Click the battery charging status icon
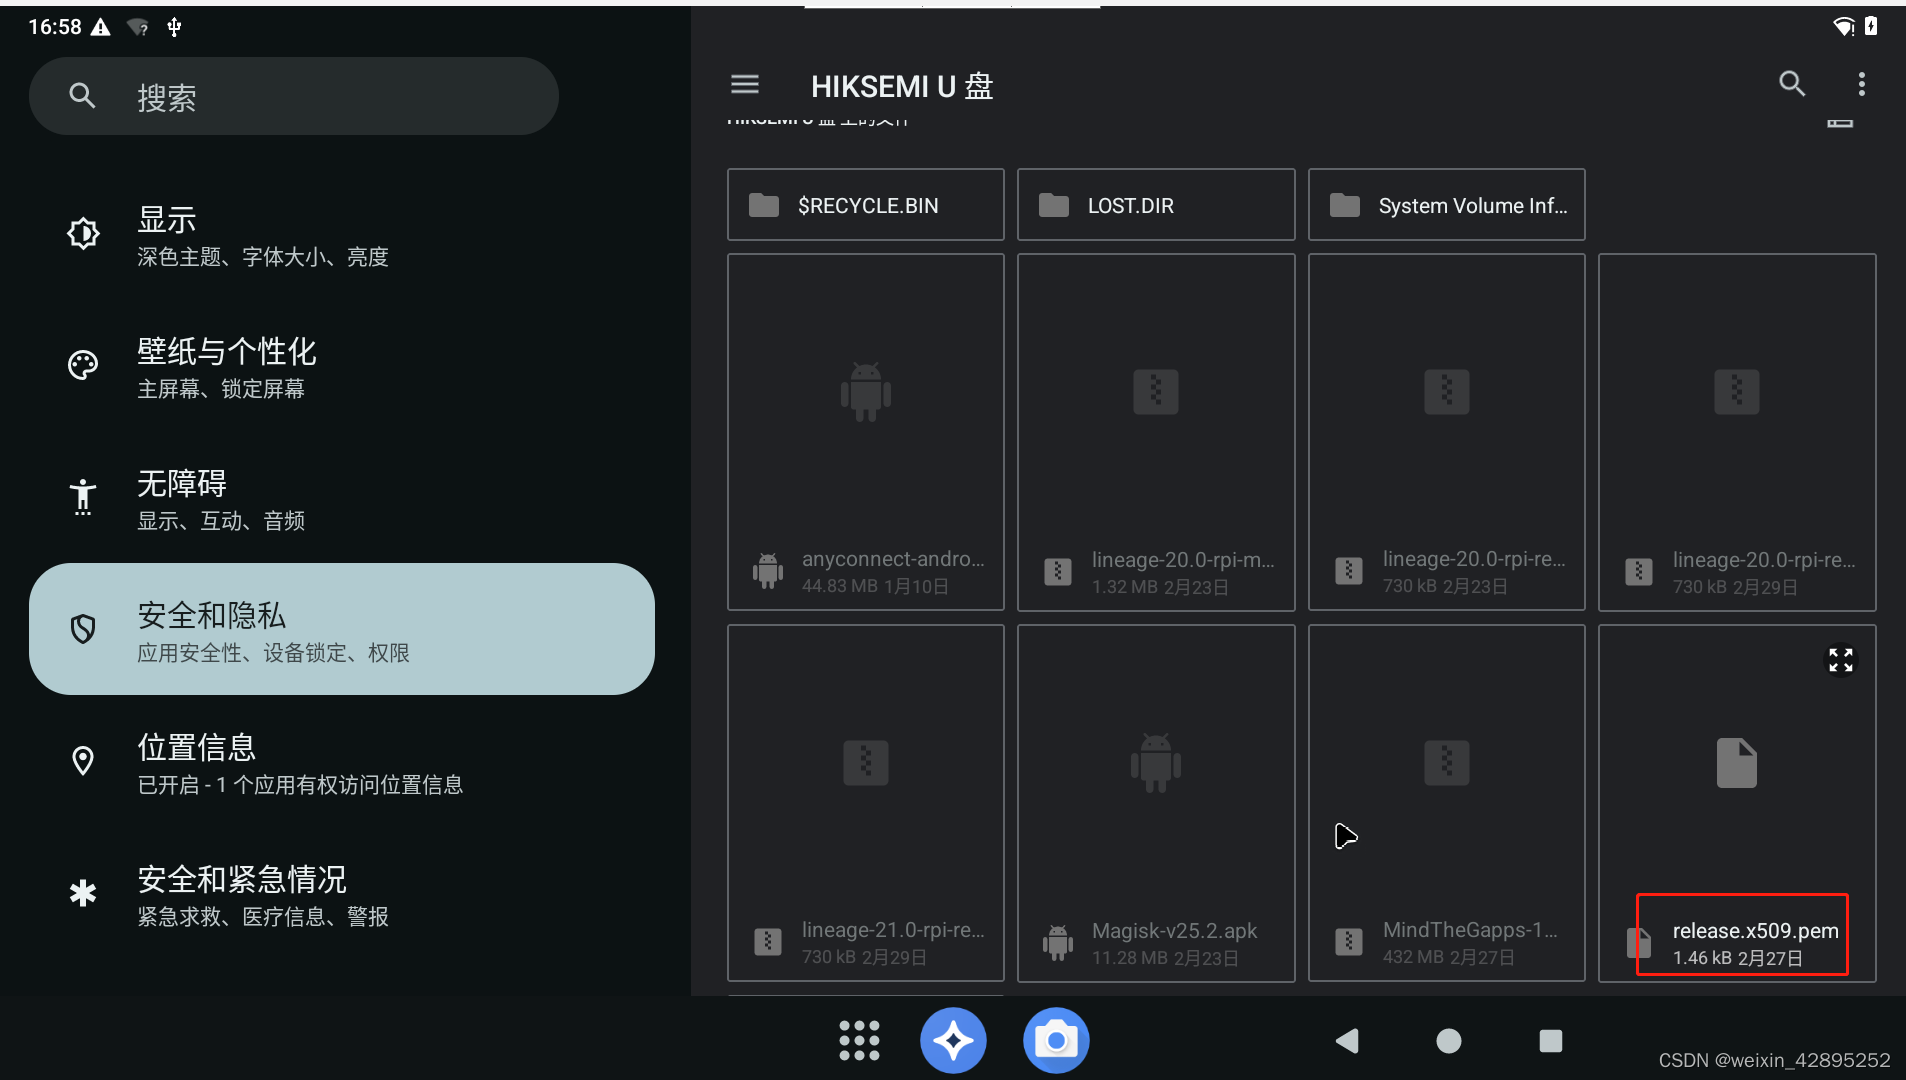The height and width of the screenshot is (1080, 1906). pyautogui.click(x=1871, y=27)
